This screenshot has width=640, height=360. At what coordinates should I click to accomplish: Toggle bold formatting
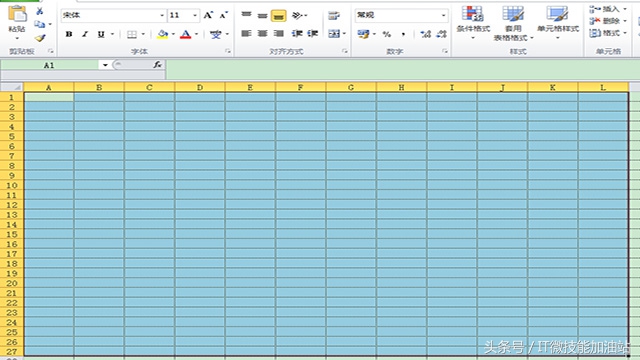pyautogui.click(x=69, y=34)
